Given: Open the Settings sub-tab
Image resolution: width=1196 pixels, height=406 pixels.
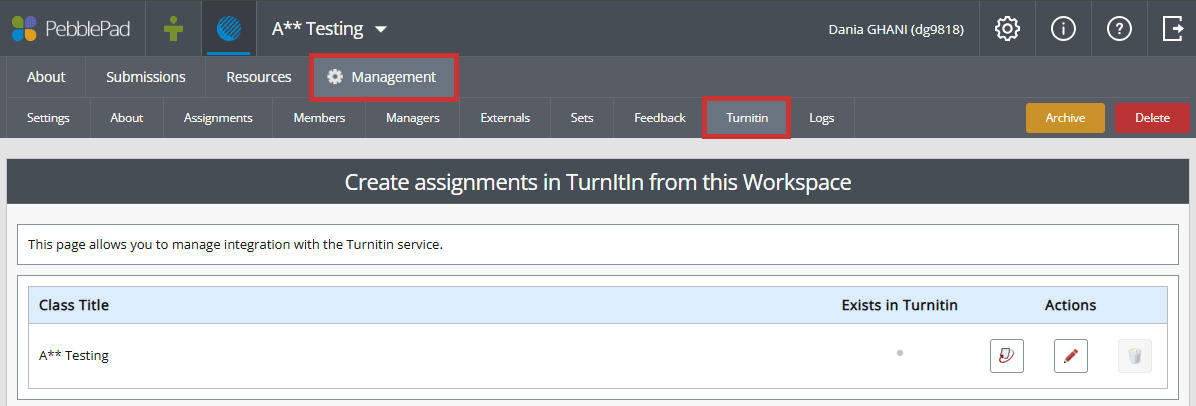Looking at the screenshot, I should tap(48, 118).
